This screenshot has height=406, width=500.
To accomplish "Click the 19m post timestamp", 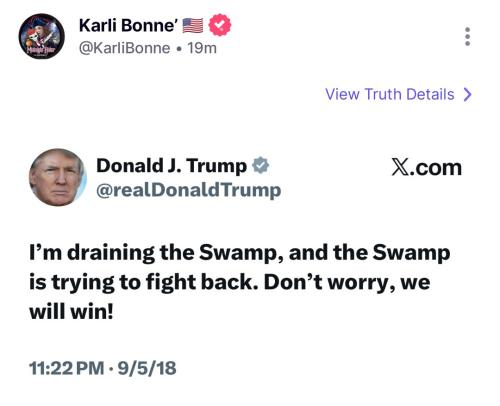I will point(202,48).
